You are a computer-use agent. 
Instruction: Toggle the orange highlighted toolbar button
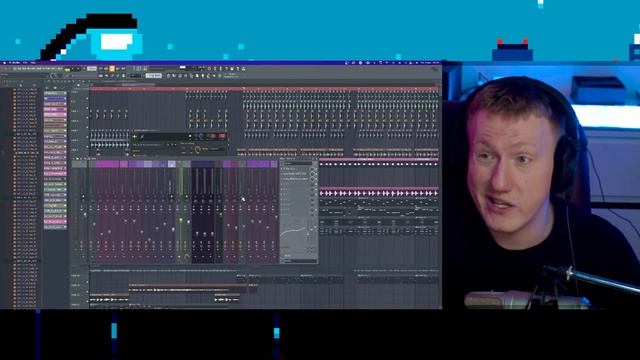112,69
